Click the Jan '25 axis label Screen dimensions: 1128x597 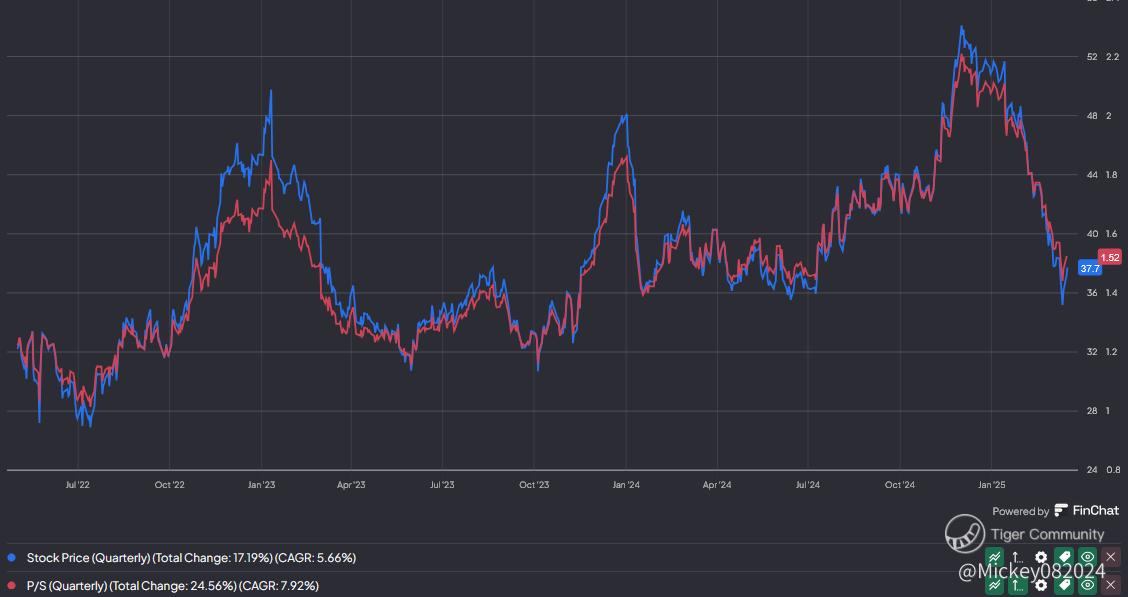991,485
